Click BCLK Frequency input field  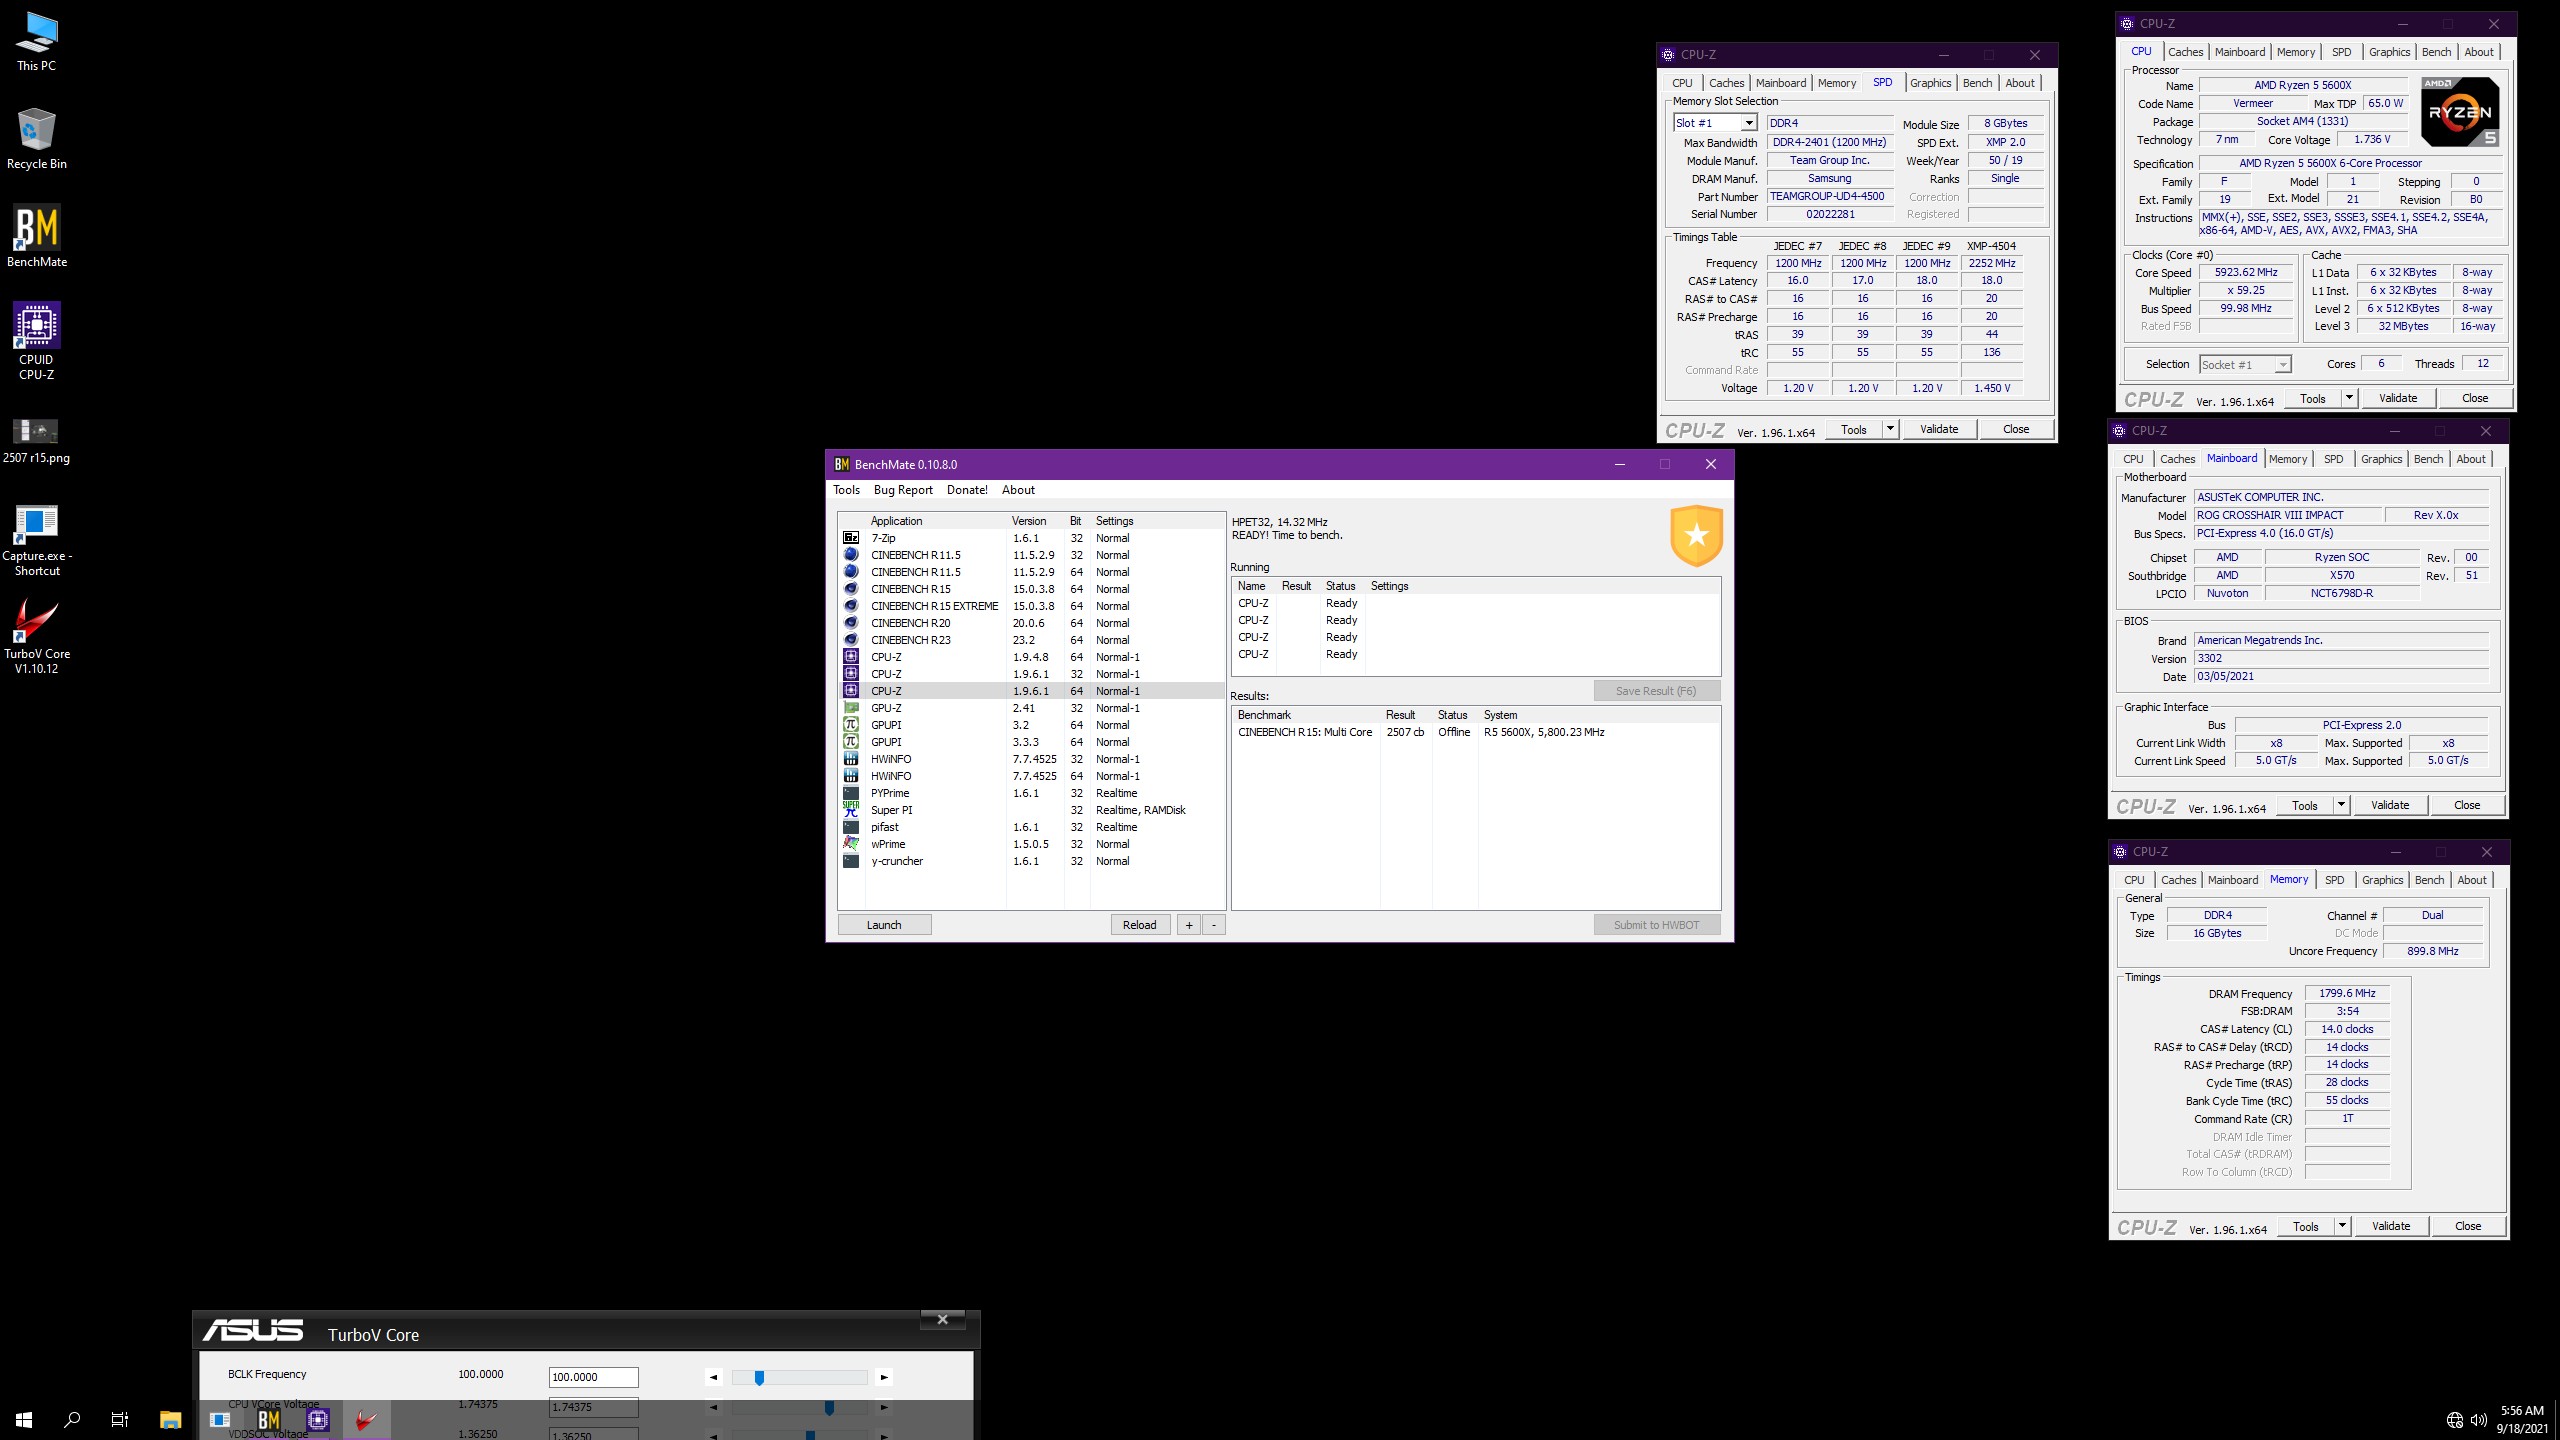point(593,1377)
